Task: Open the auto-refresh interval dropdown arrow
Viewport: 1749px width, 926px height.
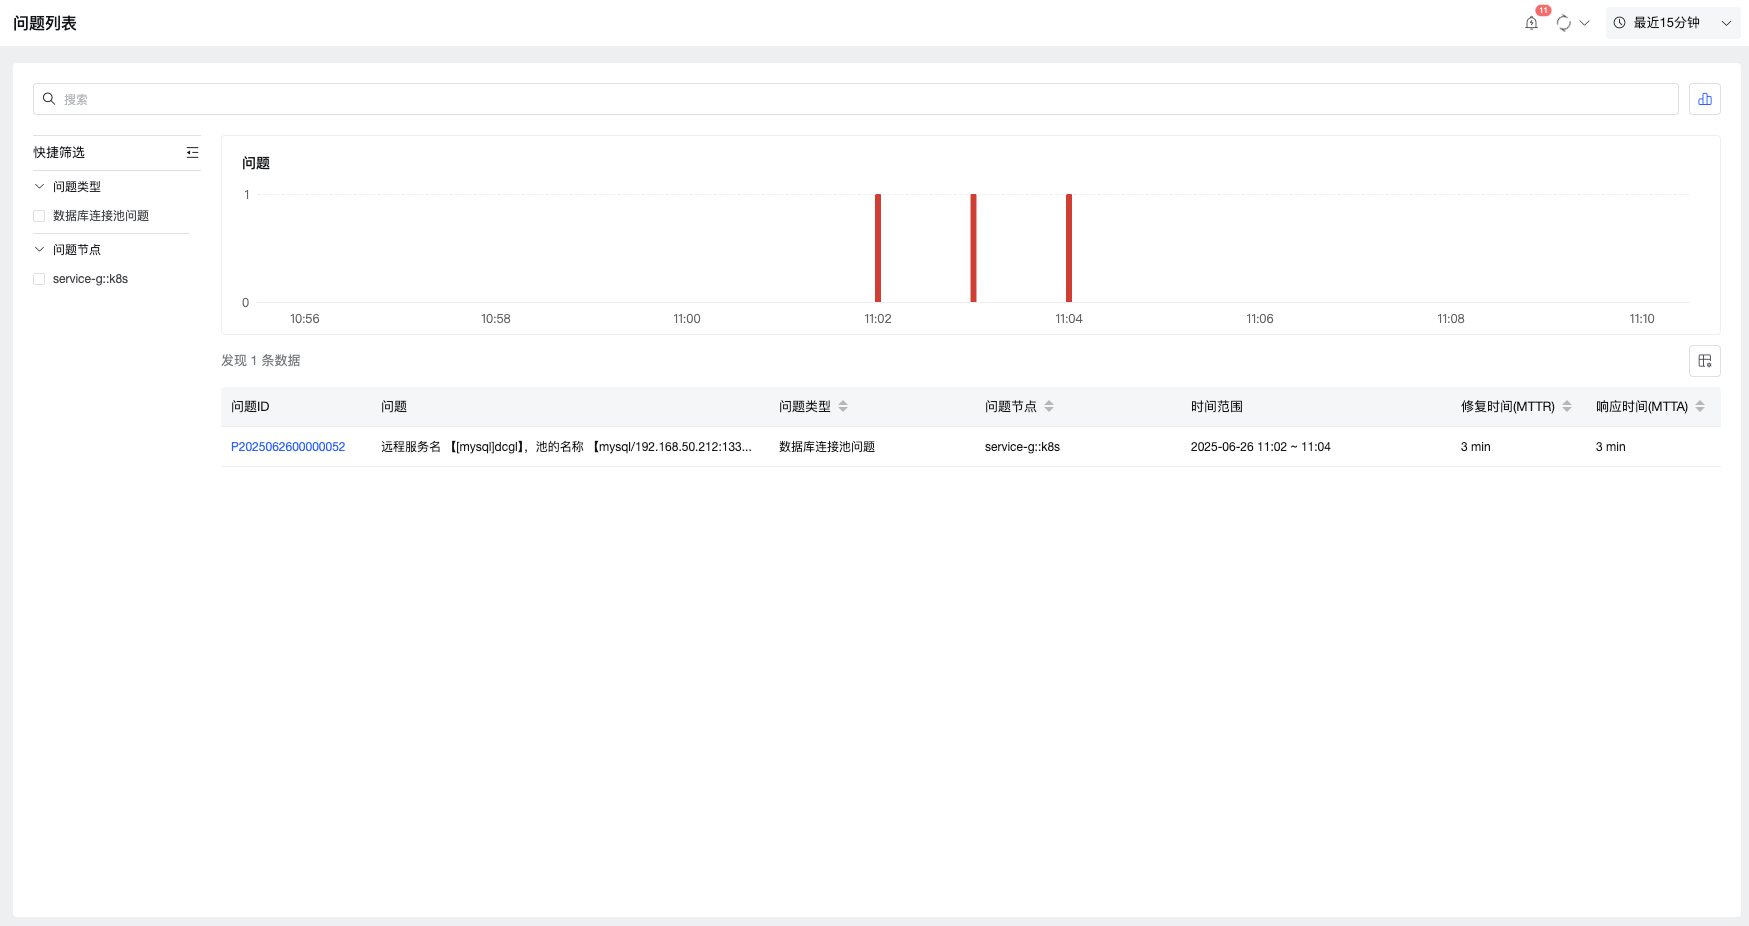Action: (1585, 23)
